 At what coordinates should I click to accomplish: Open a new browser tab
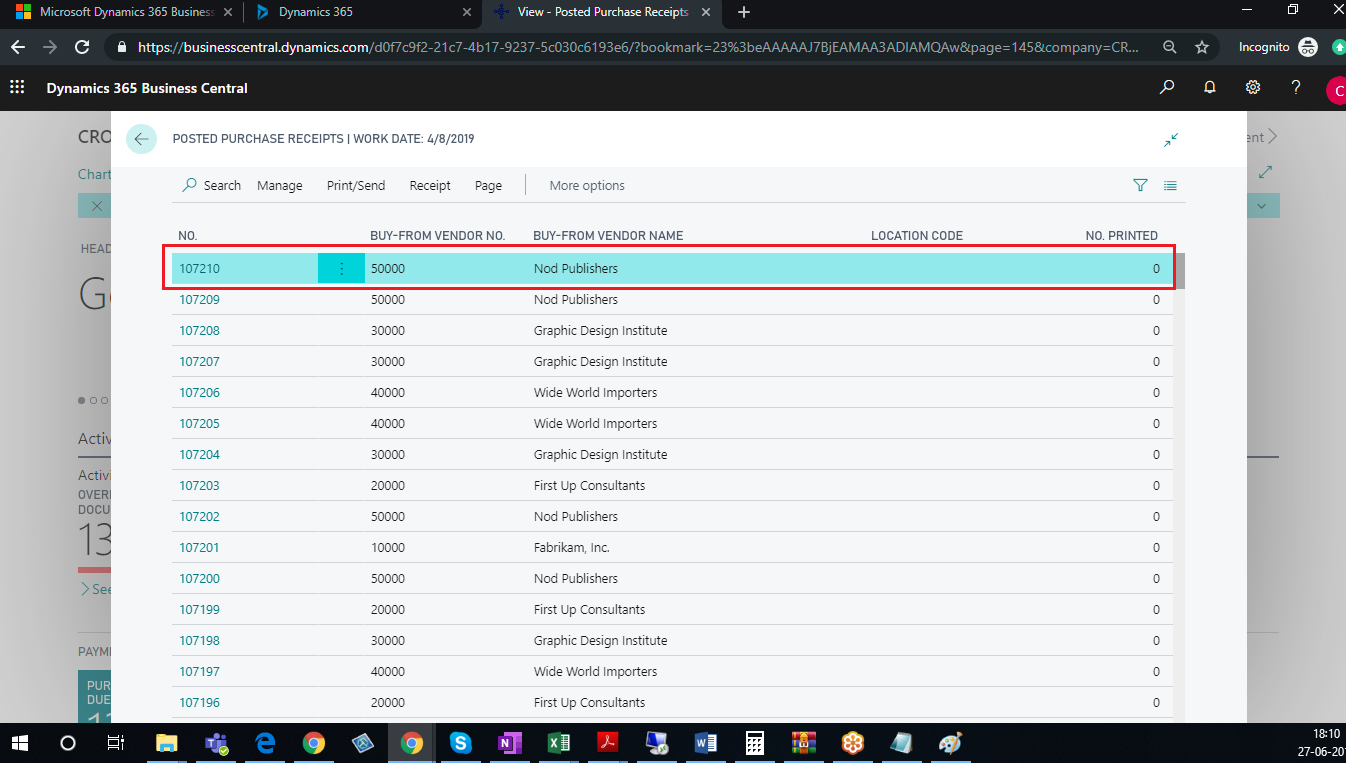pyautogui.click(x=743, y=12)
